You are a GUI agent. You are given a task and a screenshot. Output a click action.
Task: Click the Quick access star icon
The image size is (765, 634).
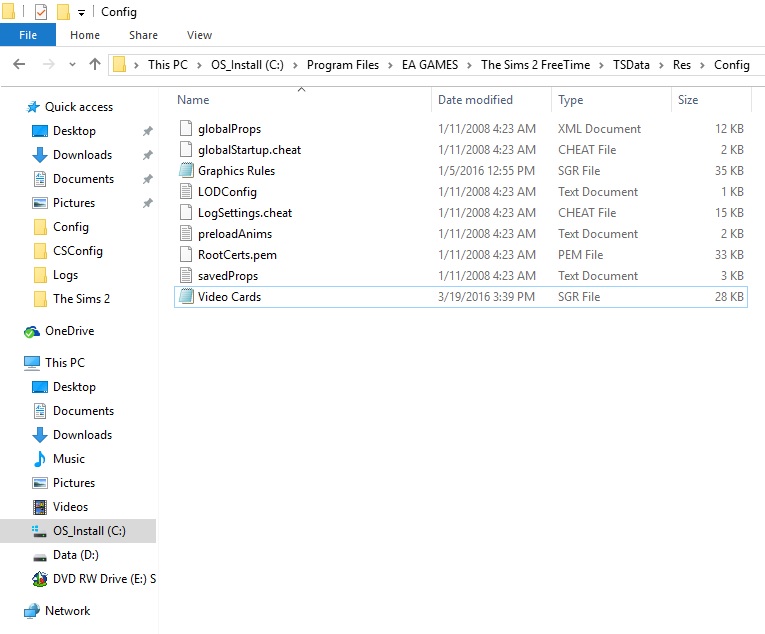point(33,107)
